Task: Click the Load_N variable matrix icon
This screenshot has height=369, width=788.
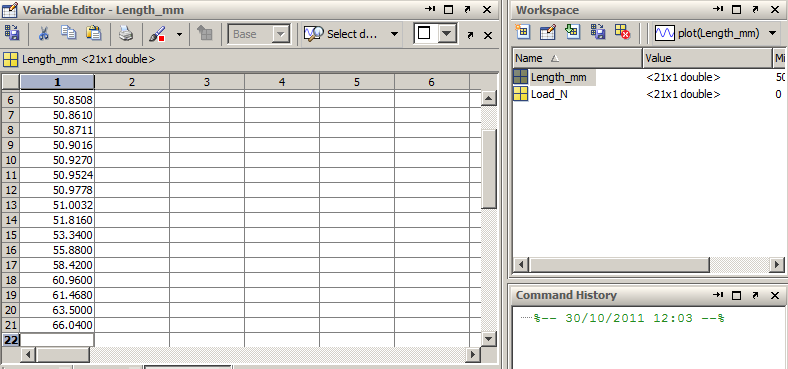Action: pos(521,94)
